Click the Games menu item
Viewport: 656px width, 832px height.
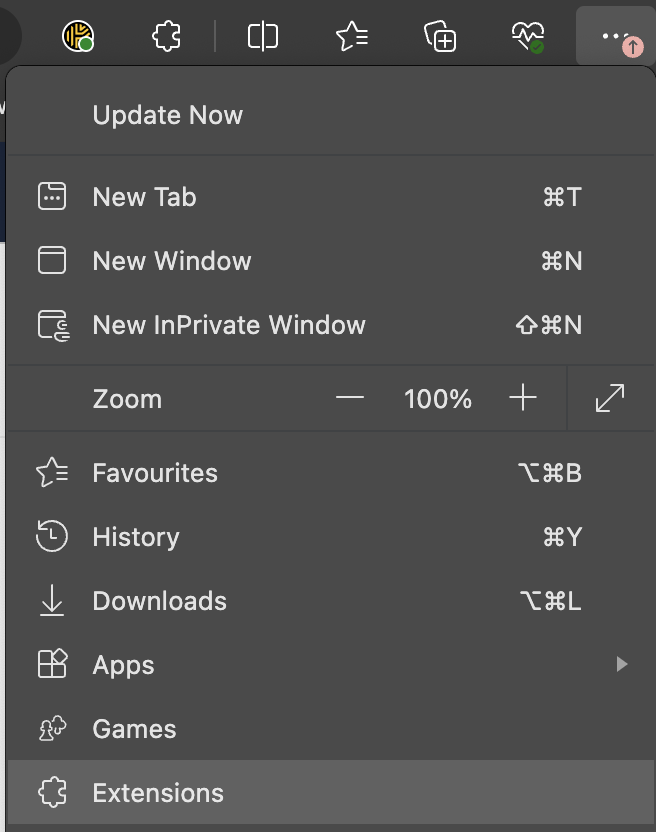point(135,729)
